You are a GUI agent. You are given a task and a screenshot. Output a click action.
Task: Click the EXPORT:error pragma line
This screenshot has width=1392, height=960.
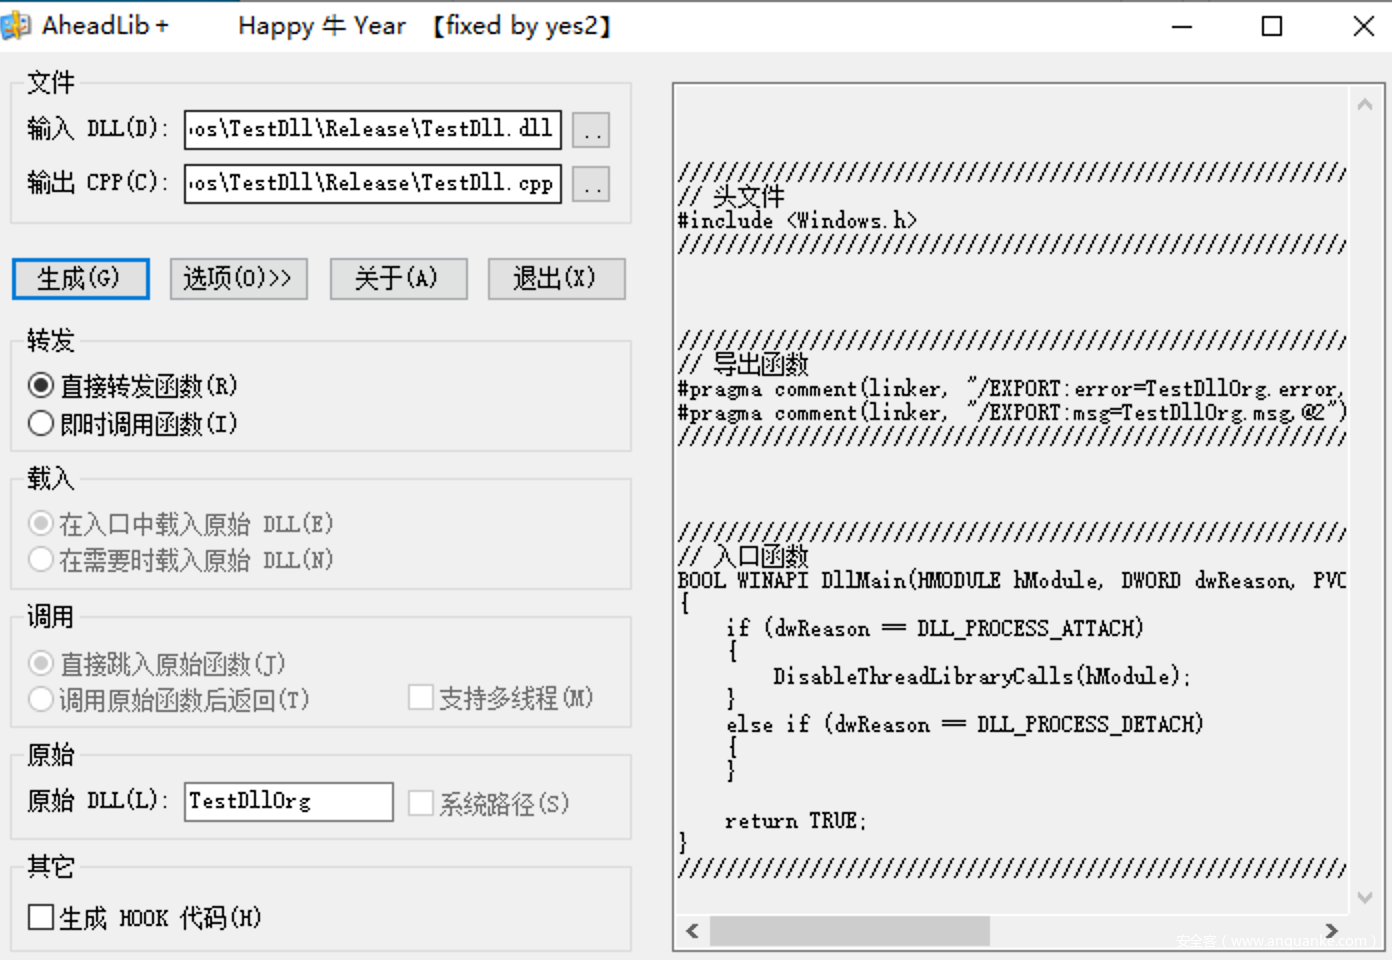[x=1011, y=388]
